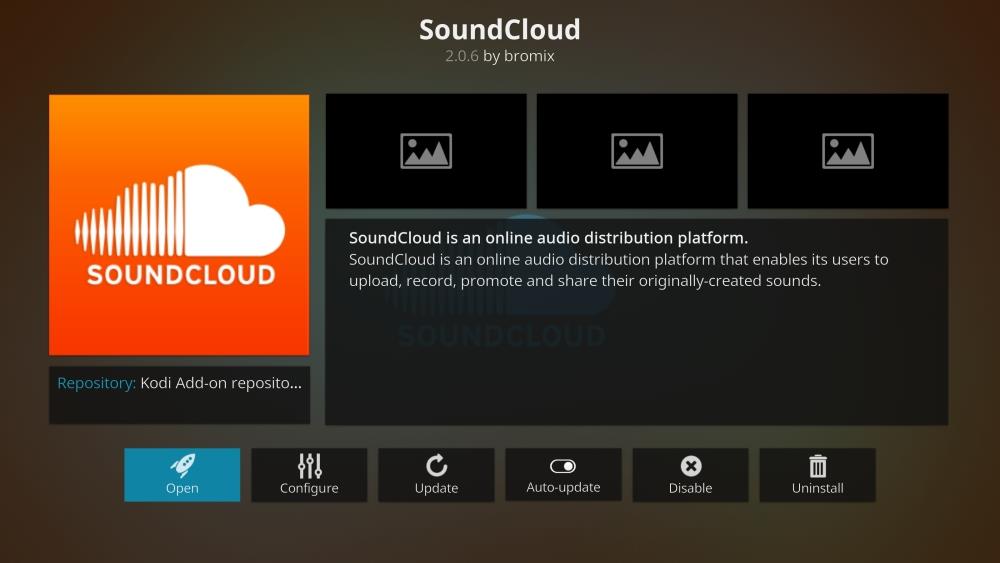
Task: Click the Auto-update text label
Action: (x=563, y=488)
